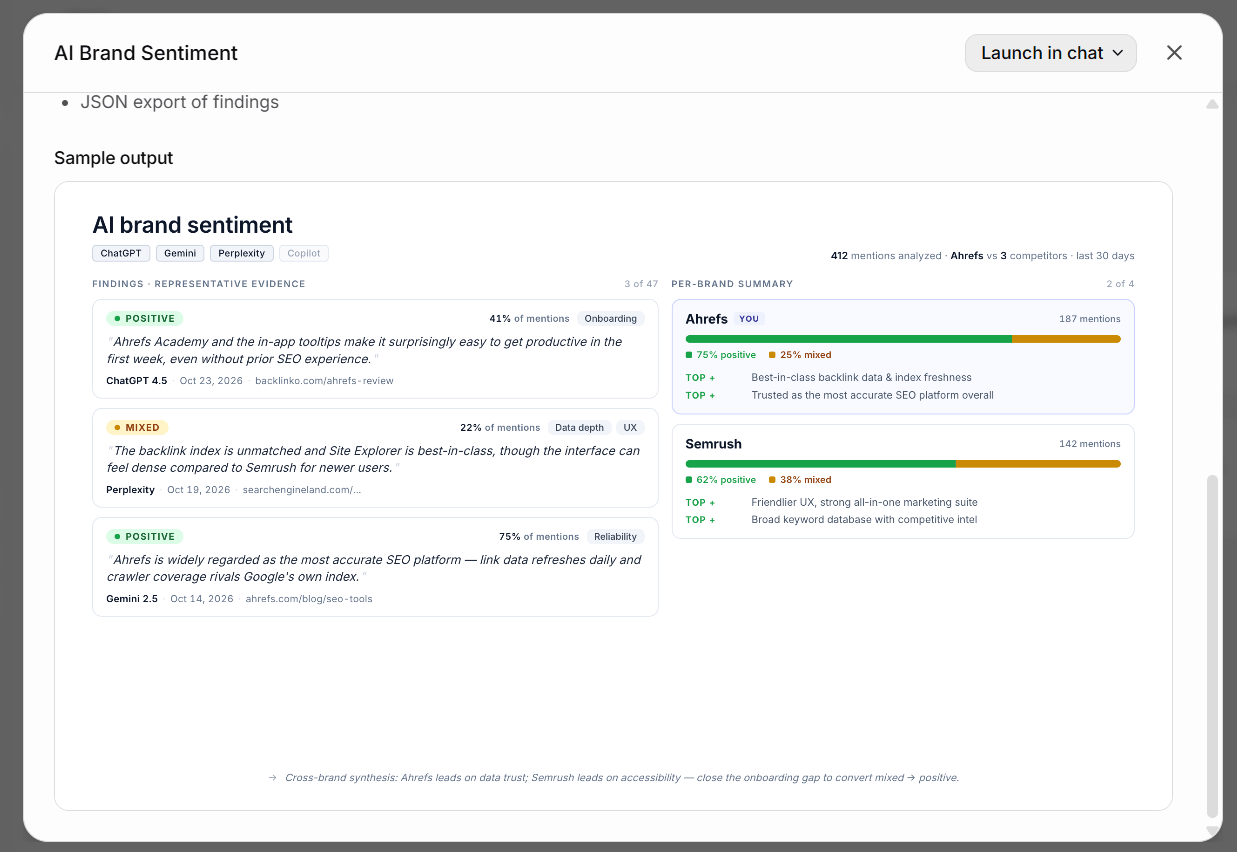Open ahrefs.com/blog/seo-tools source link

pyautogui.click(x=309, y=599)
